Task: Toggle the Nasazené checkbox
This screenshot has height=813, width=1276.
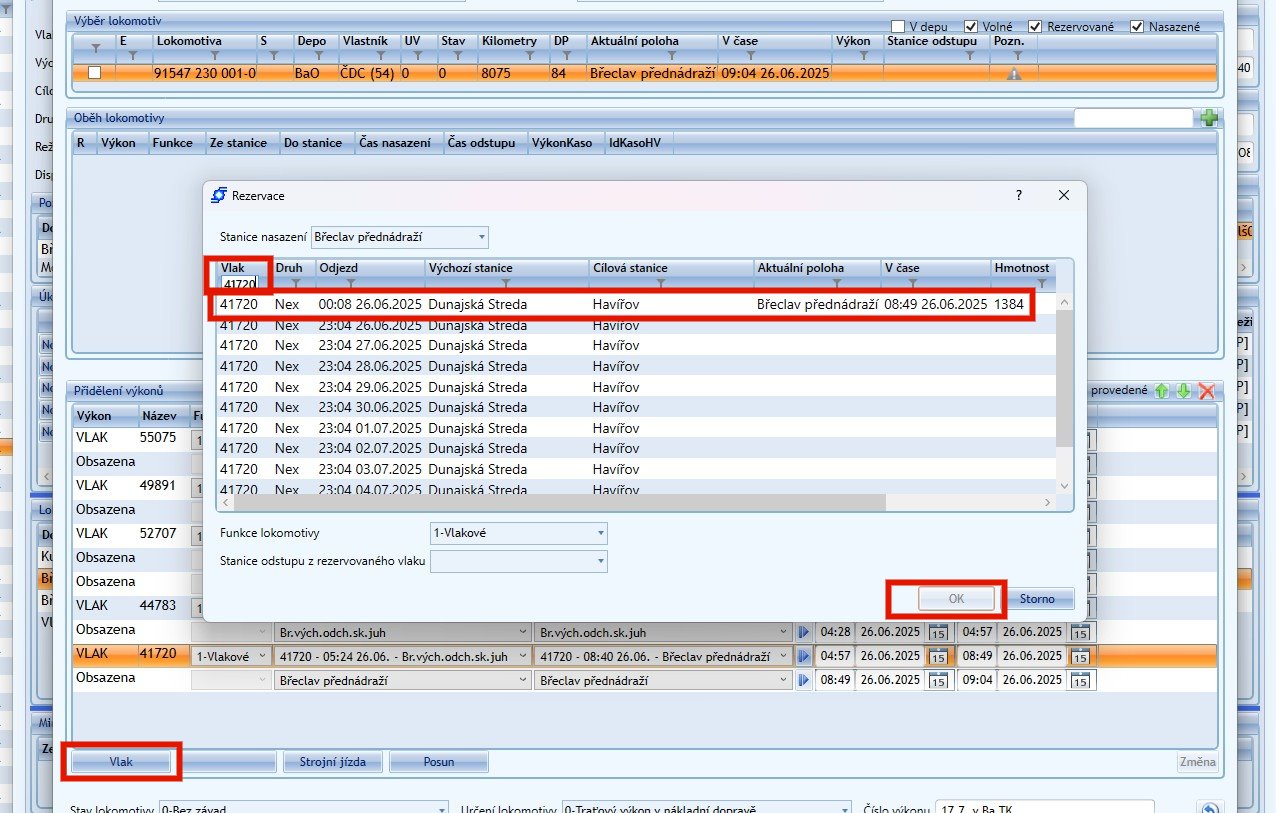Action: (x=1136, y=26)
